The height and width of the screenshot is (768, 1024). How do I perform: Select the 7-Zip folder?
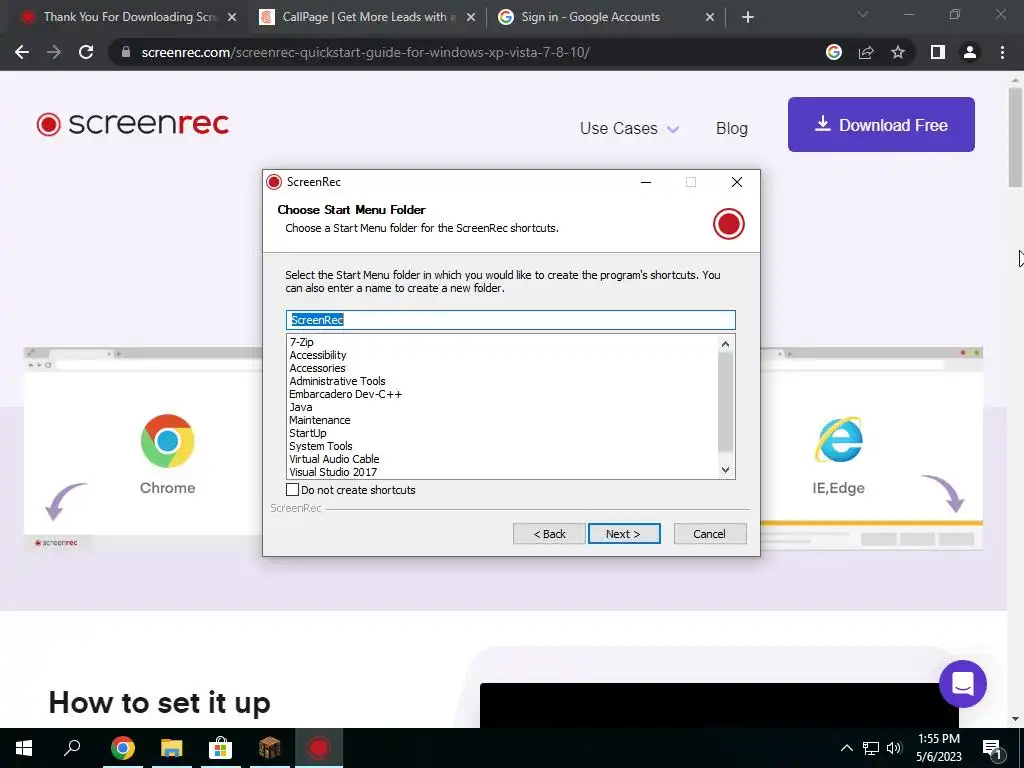301,342
